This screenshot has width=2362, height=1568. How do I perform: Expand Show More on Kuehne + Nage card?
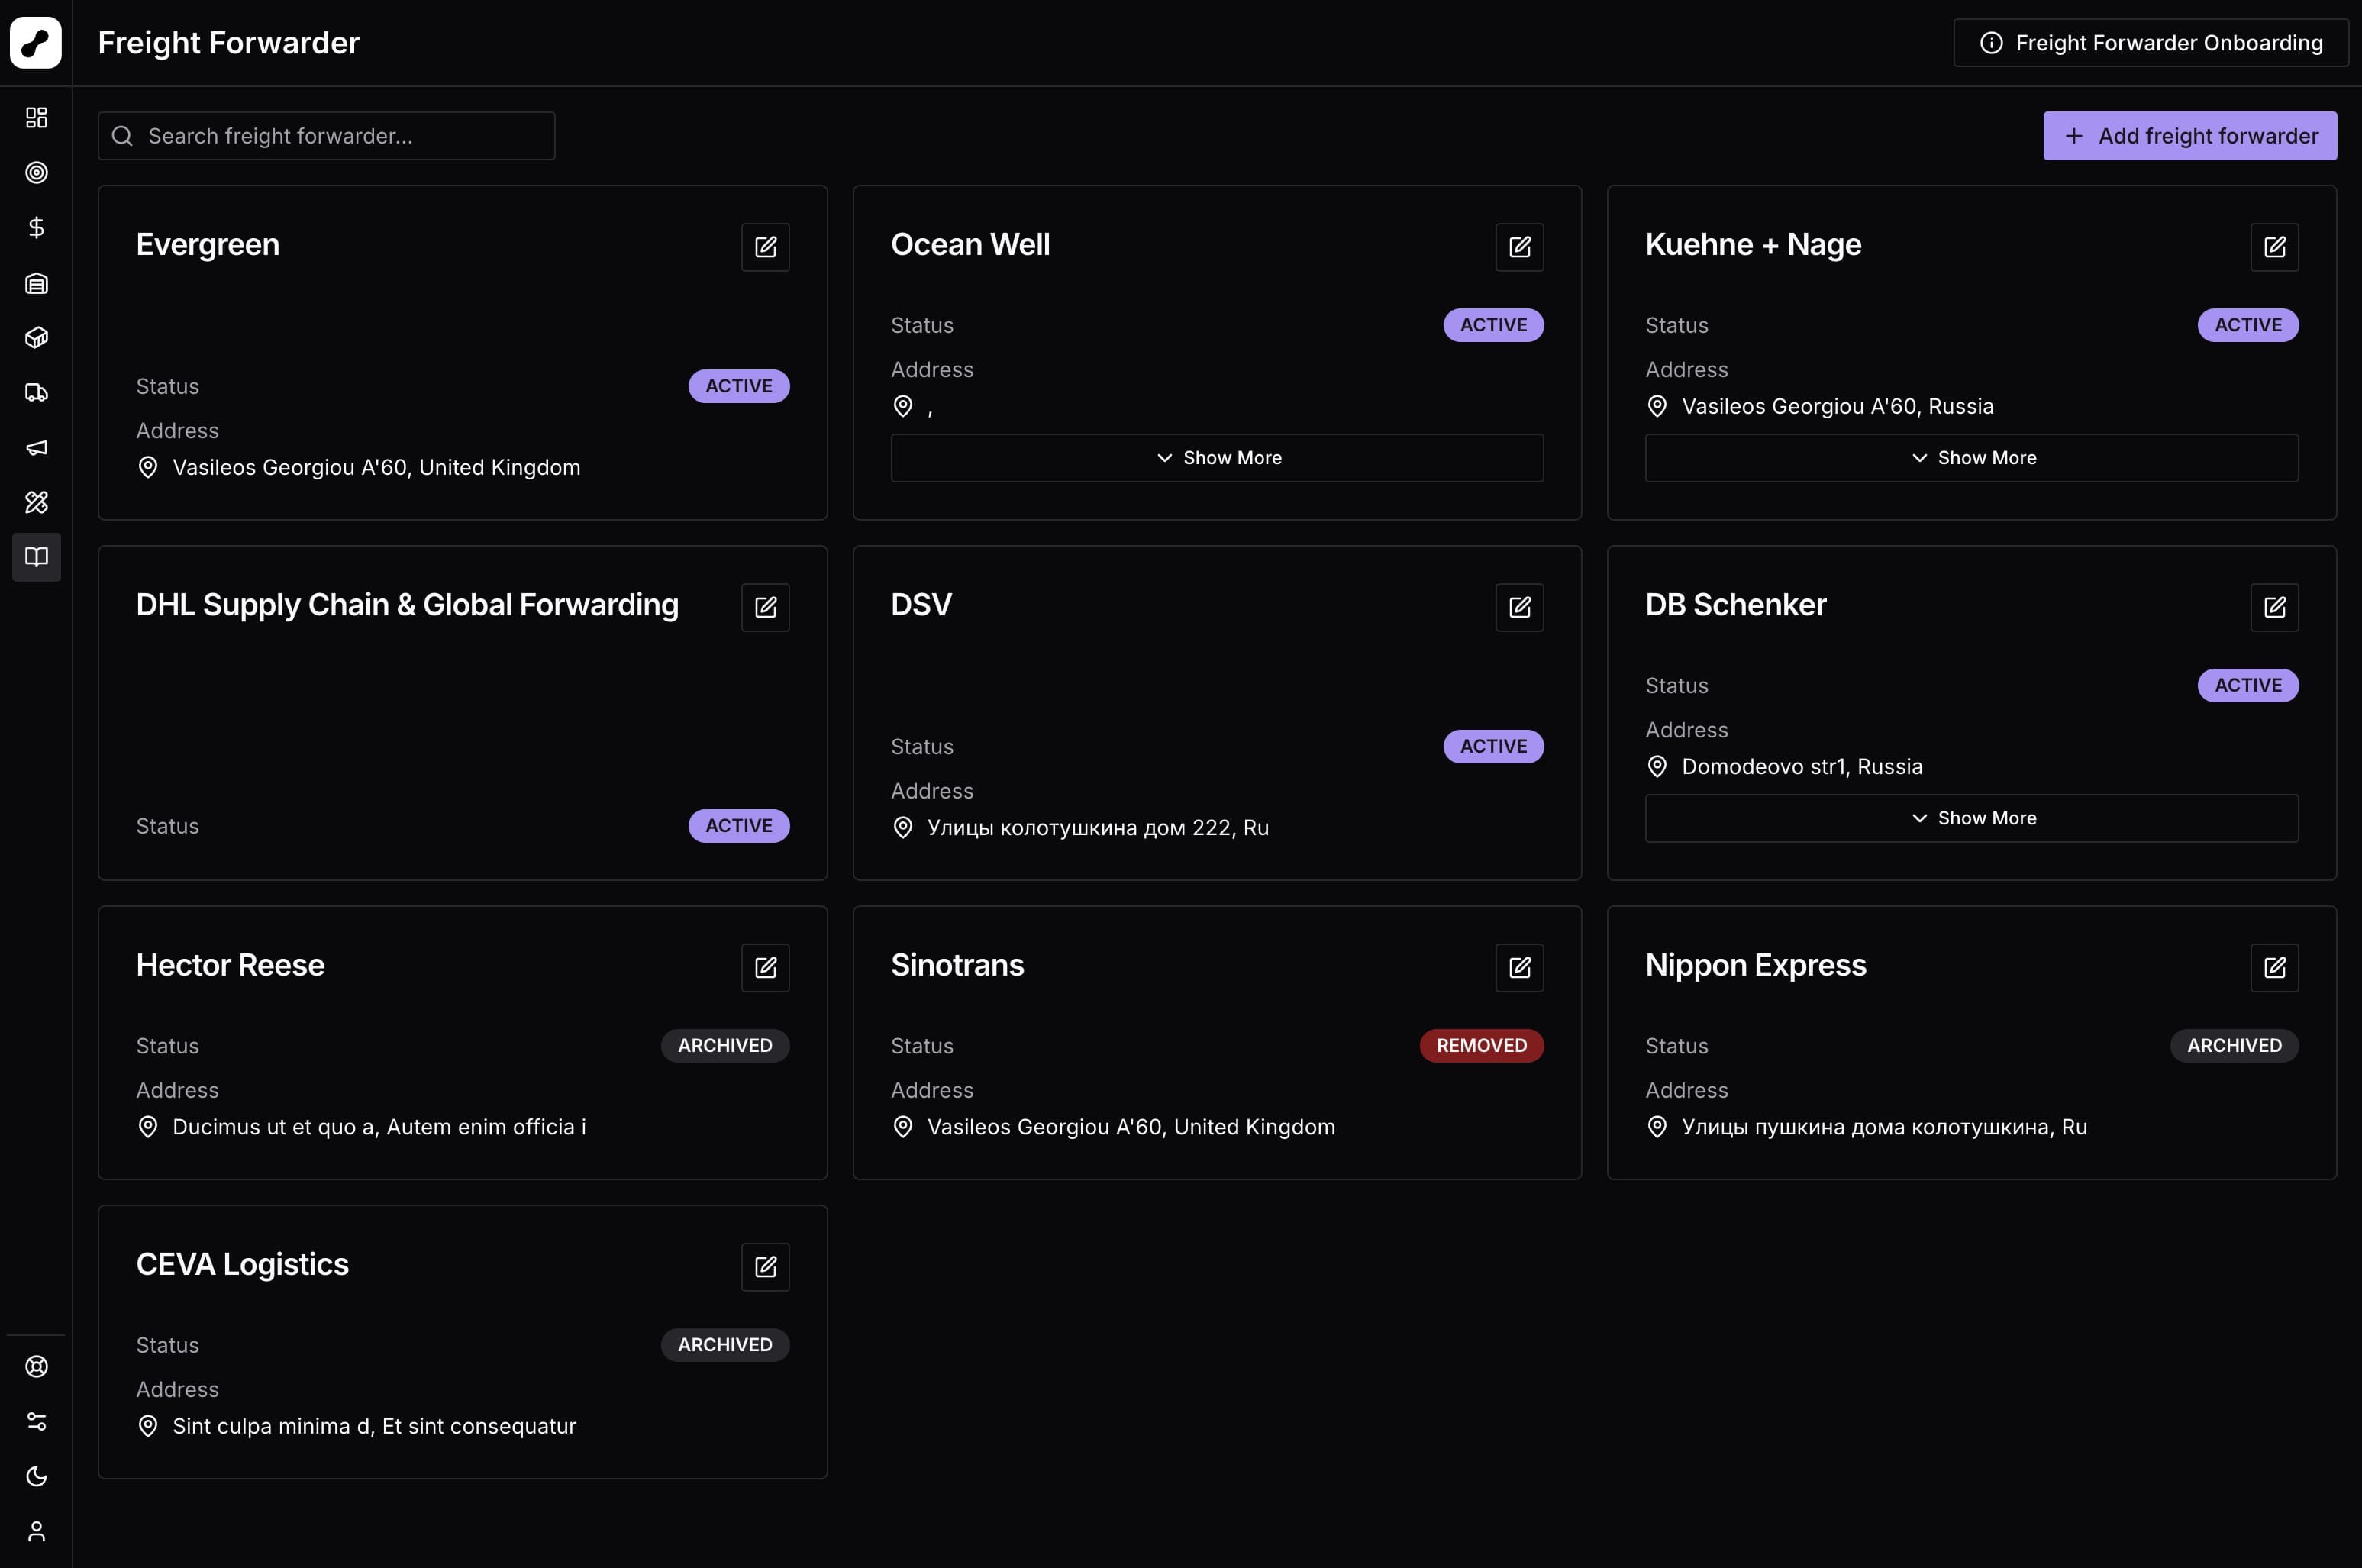point(1972,458)
